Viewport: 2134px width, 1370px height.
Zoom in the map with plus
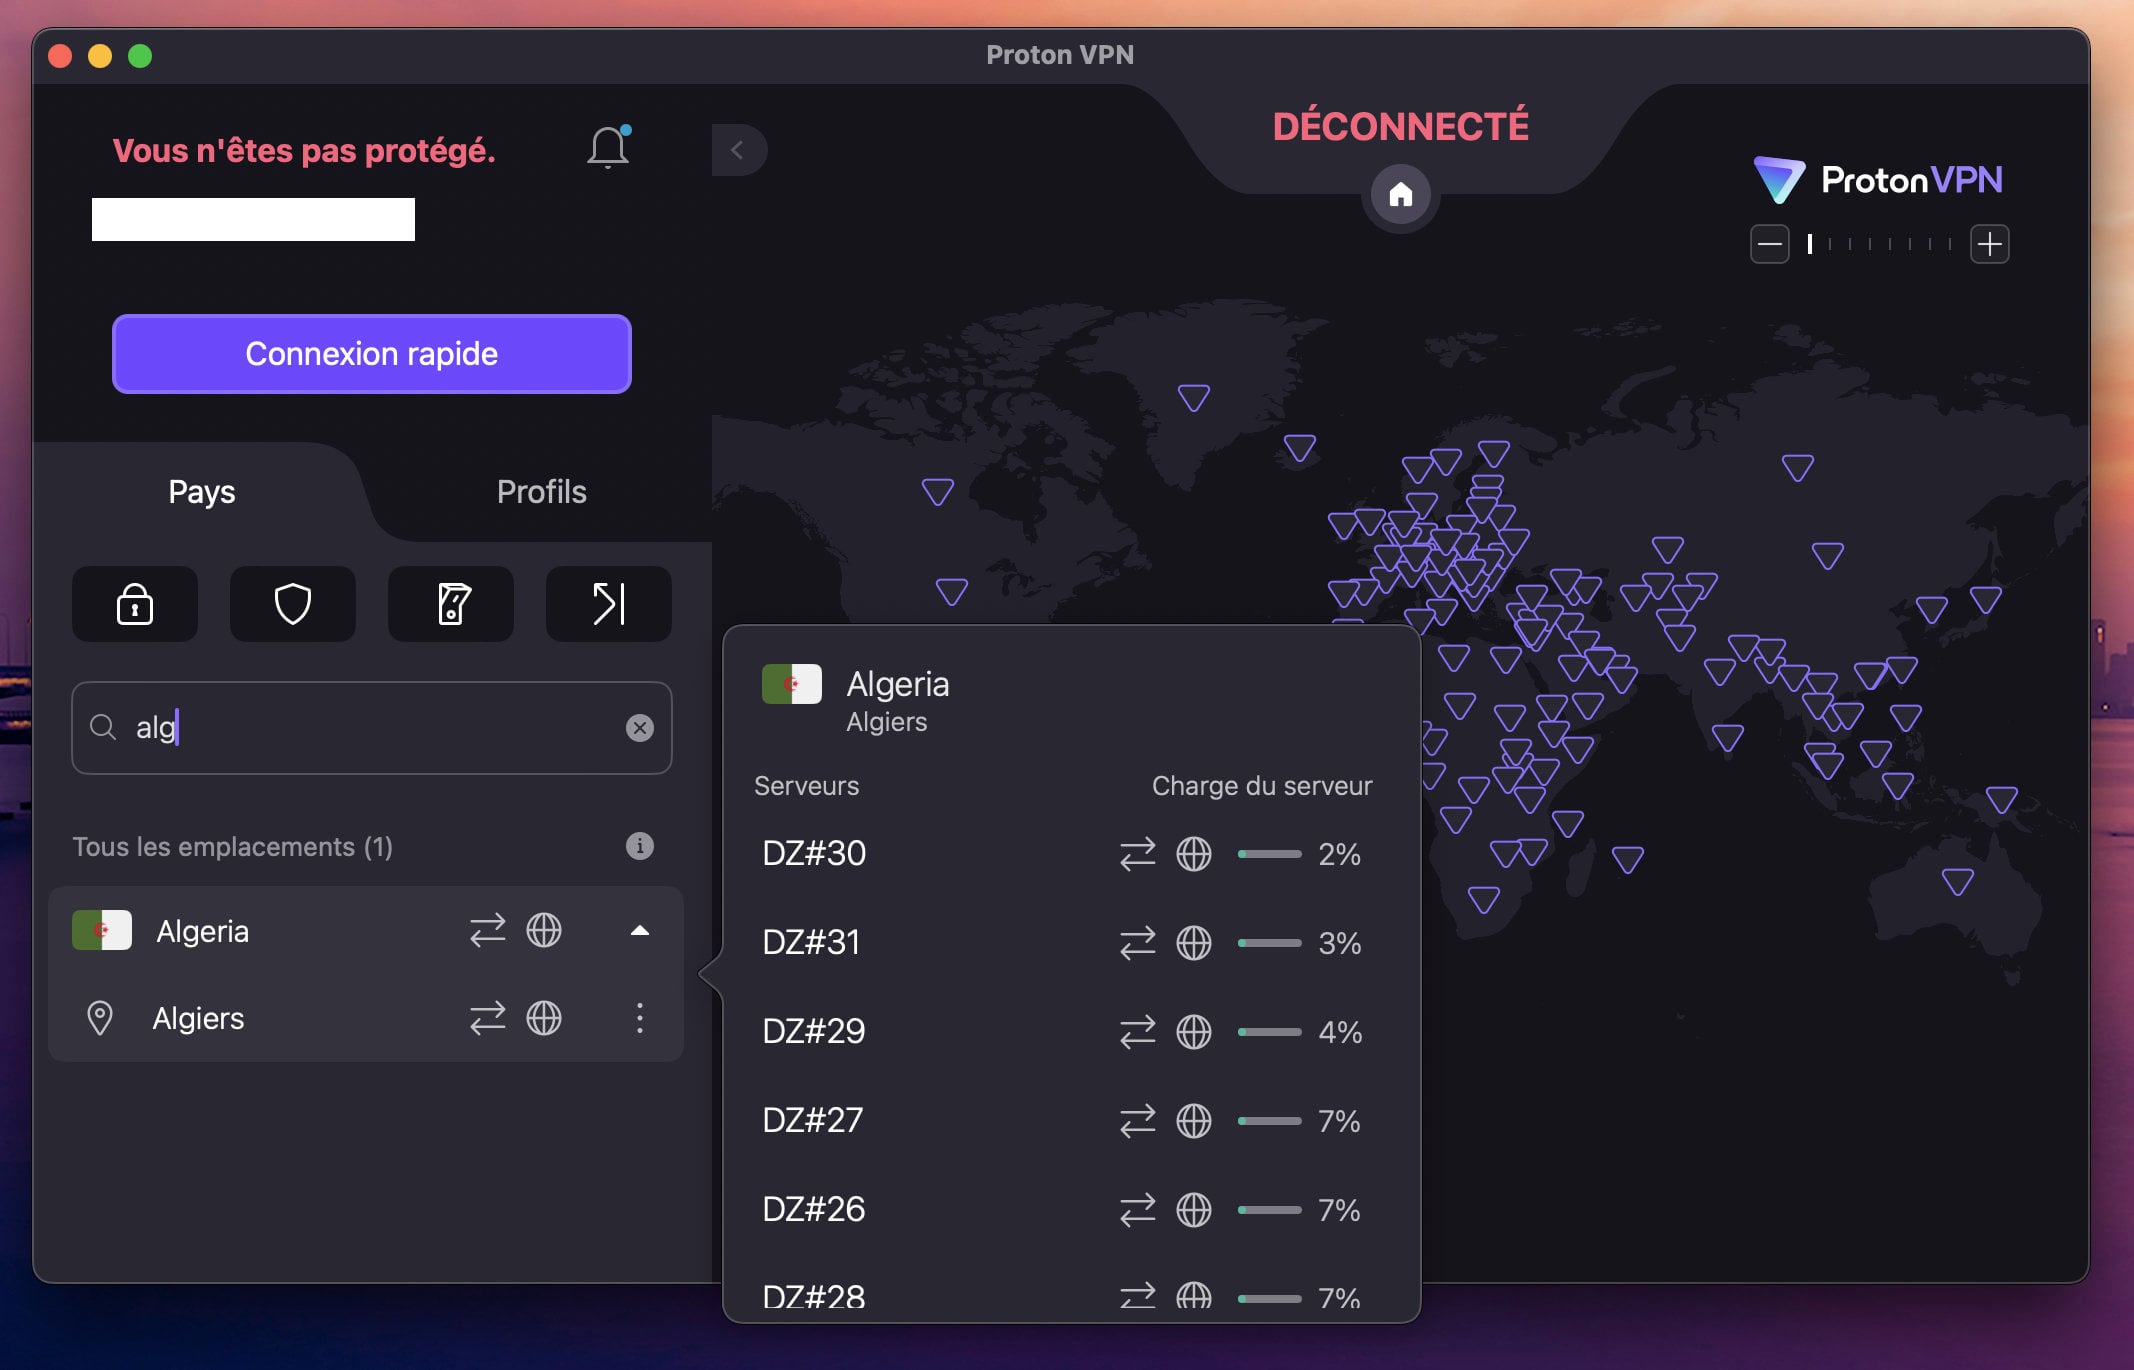tap(1989, 244)
